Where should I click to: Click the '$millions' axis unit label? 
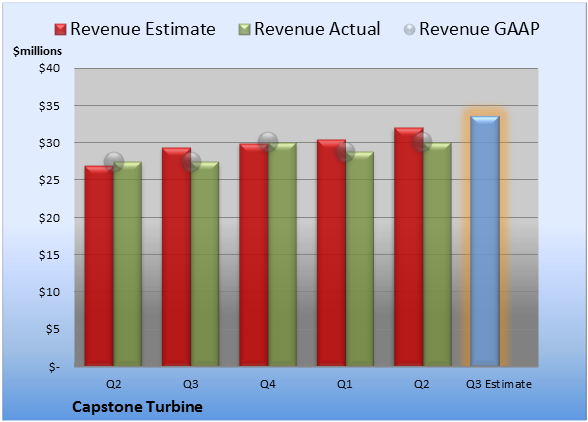point(37,51)
